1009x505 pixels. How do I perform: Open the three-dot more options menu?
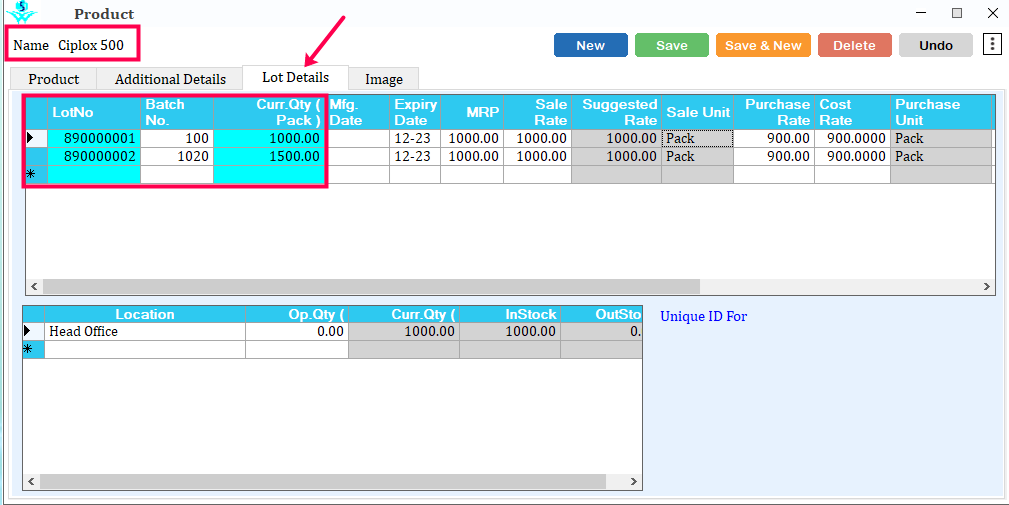[x=992, y=44]
